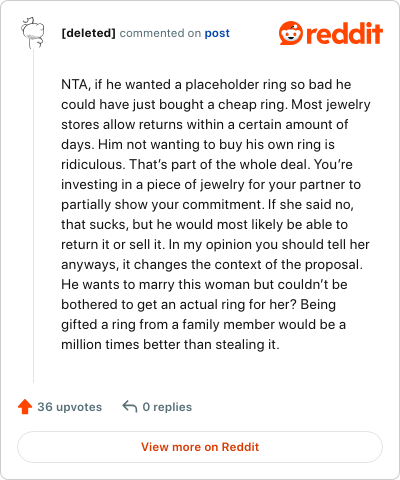Click the reply arrow icon
400x480 pixels.
click(x=130, y=406)
